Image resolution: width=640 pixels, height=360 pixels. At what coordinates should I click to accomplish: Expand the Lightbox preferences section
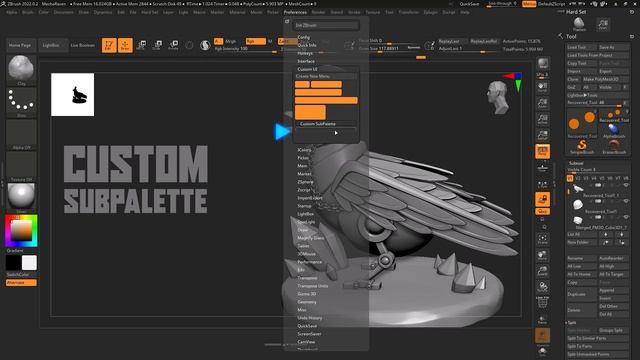point(306,214)
